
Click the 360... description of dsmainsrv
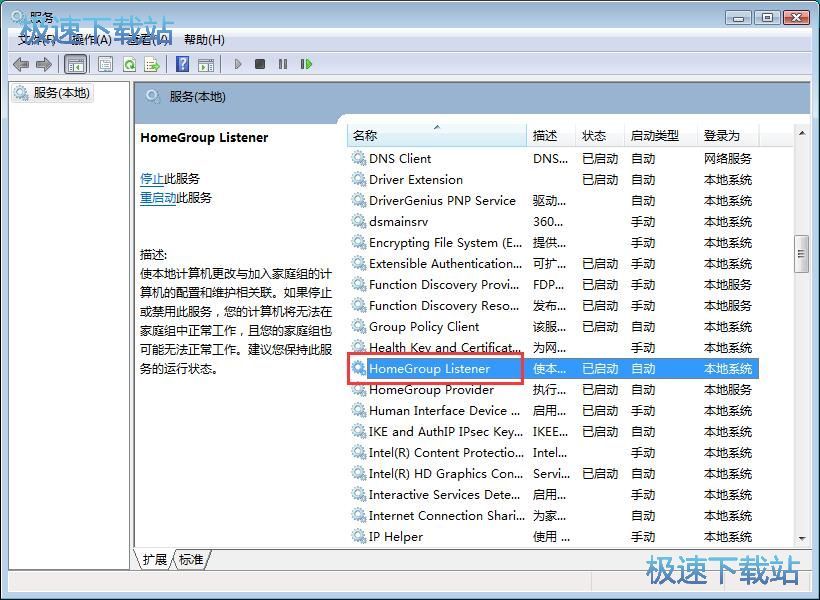pyautogui.click(x=548, y=222)
